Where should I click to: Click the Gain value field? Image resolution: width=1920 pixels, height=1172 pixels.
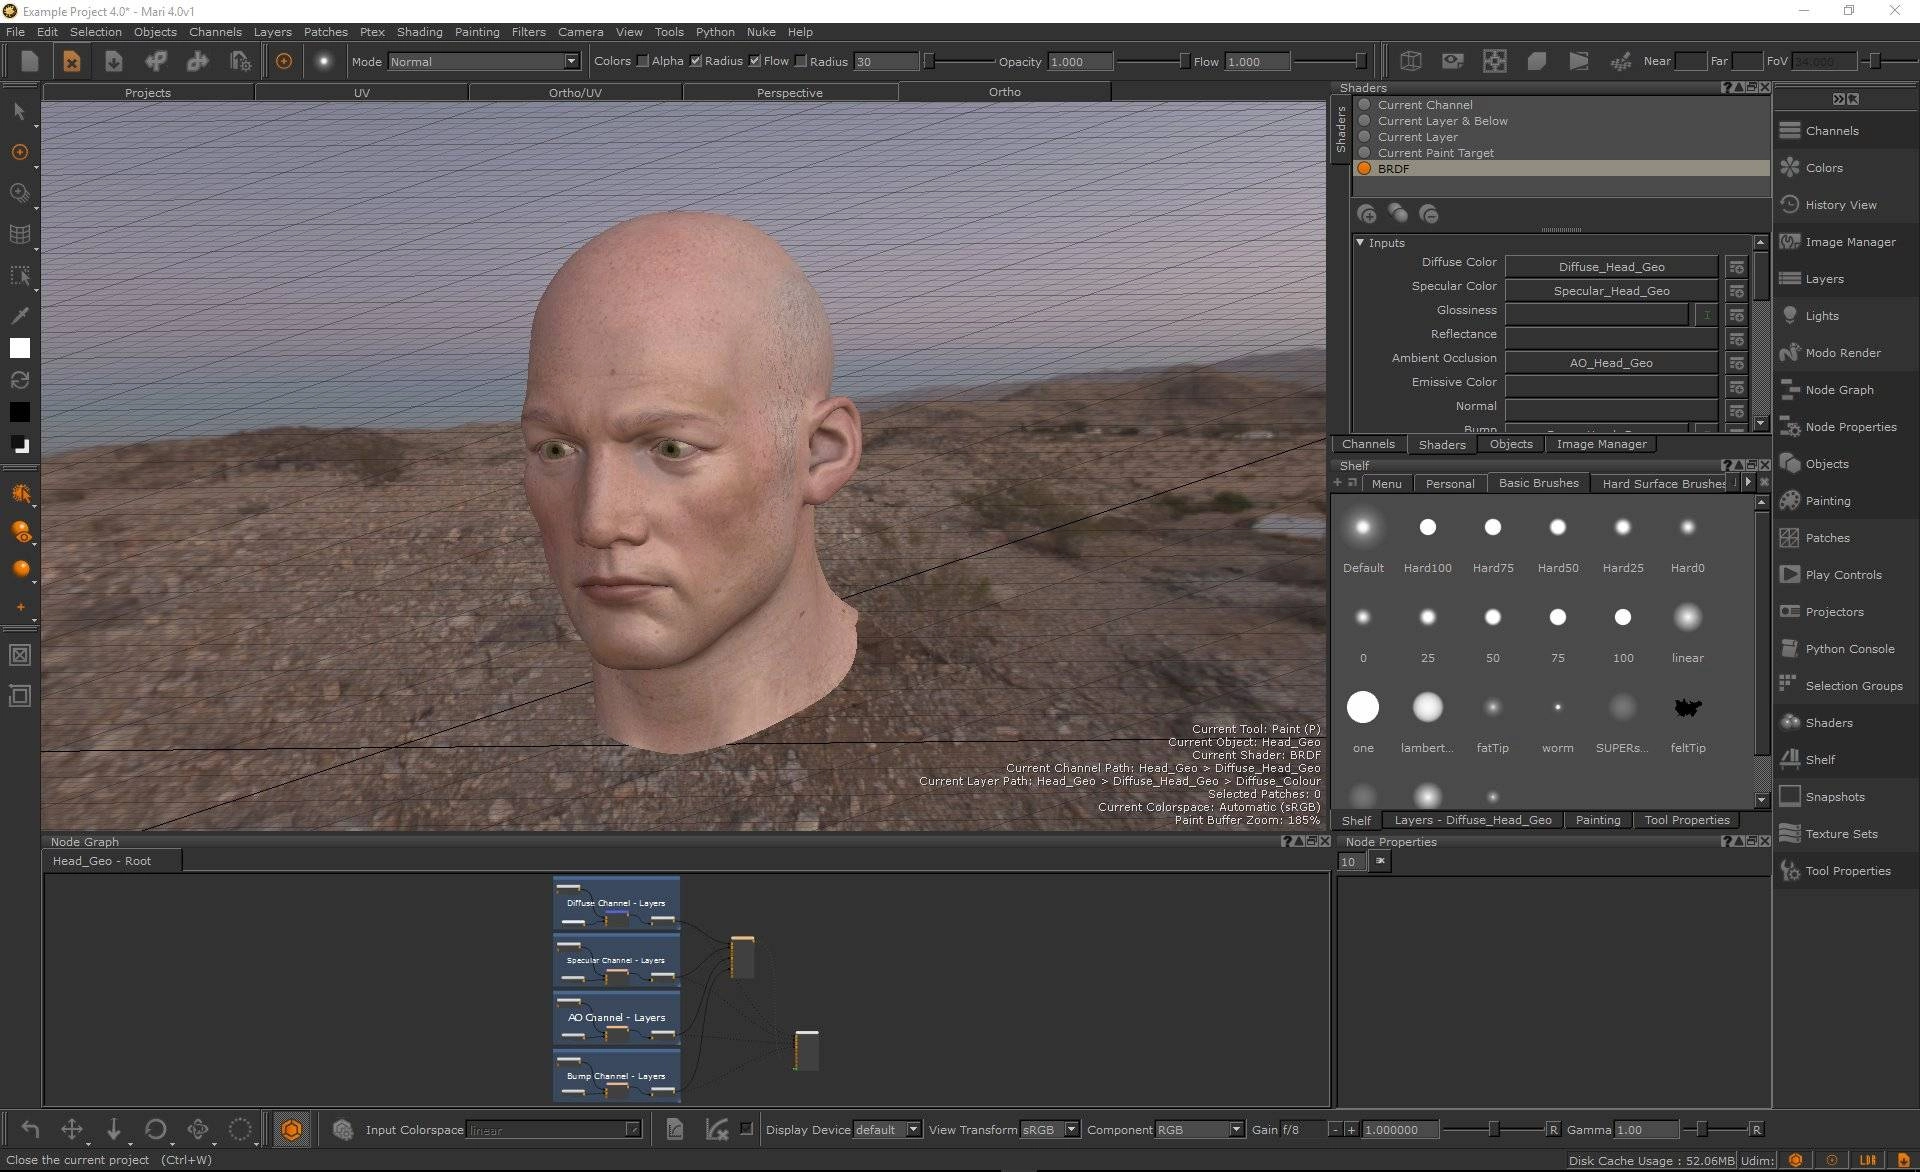1399,1130
